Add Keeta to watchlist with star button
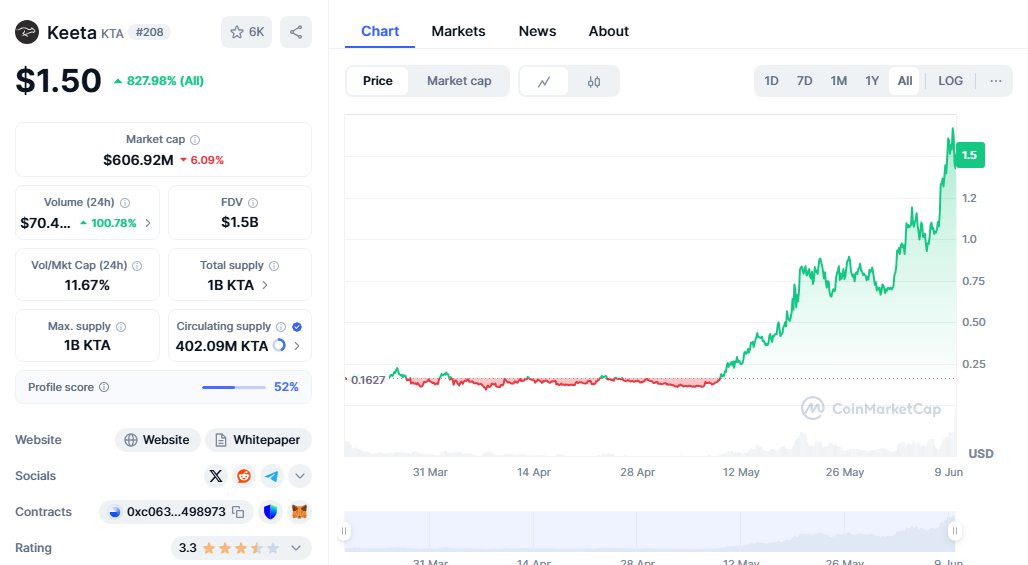This screenshot has height=565, width=1028. pos(246,32)
